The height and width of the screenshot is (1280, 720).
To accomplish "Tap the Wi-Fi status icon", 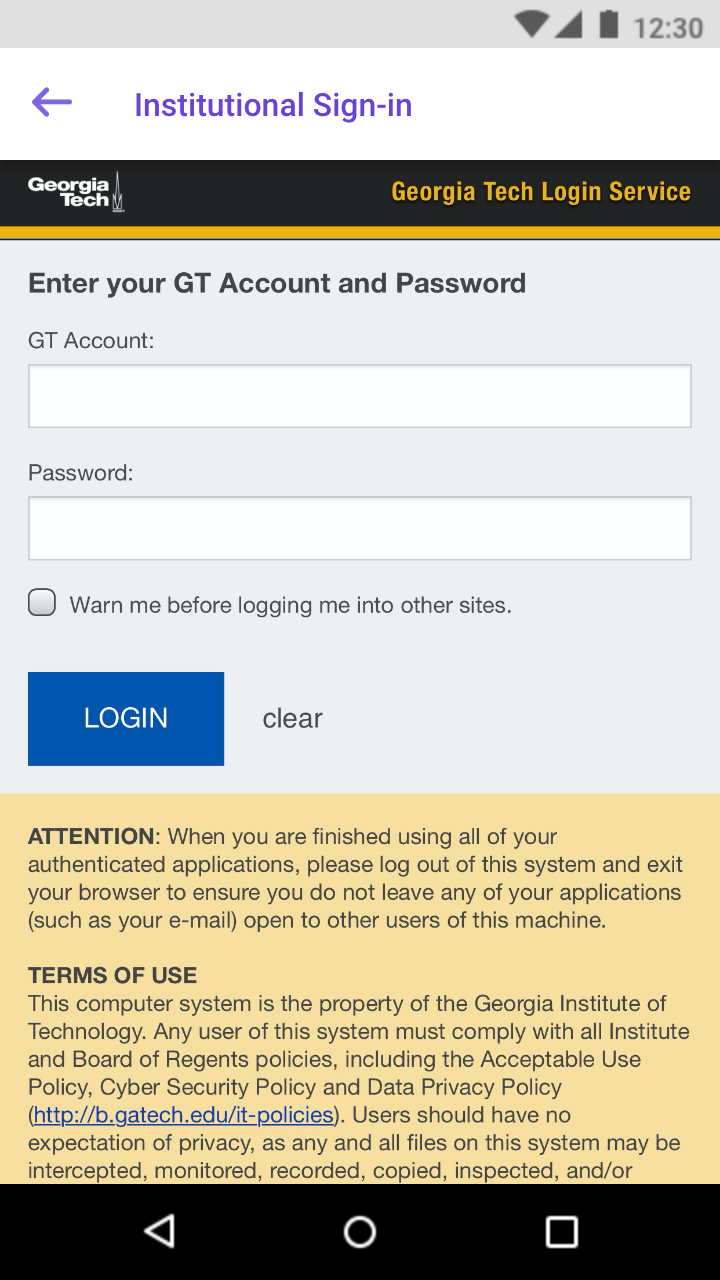I will 533,25.
